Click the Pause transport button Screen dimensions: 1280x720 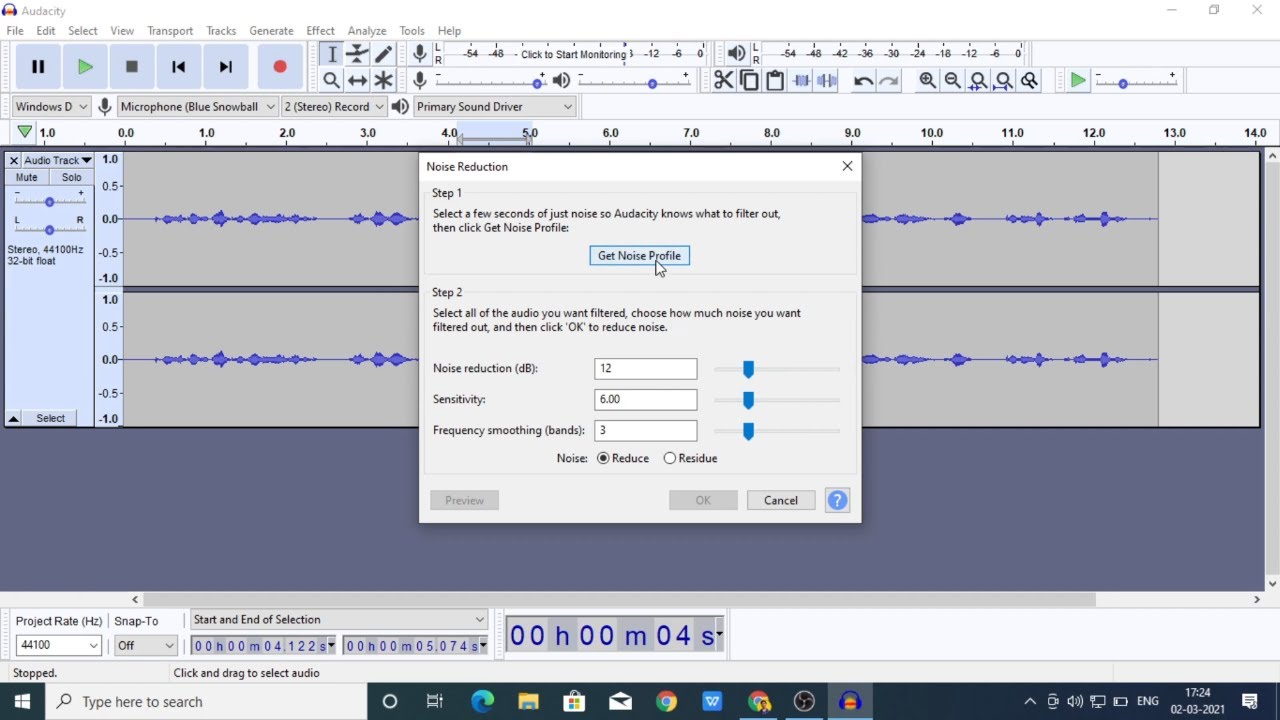point(38,67)
